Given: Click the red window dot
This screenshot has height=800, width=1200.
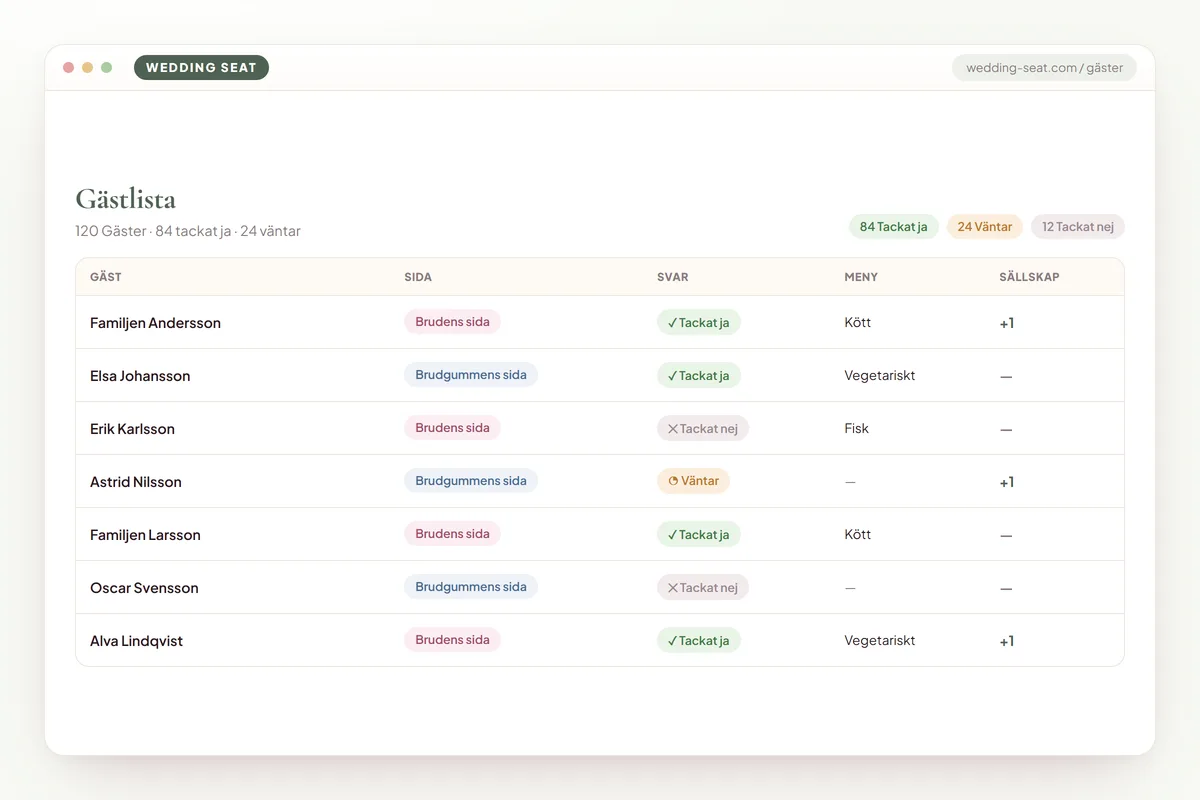Looking at the screenshot, I should point(69,68).
